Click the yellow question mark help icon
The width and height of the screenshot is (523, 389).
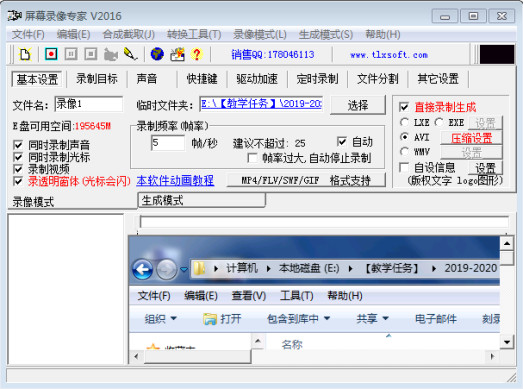click(x=197, y=54)
